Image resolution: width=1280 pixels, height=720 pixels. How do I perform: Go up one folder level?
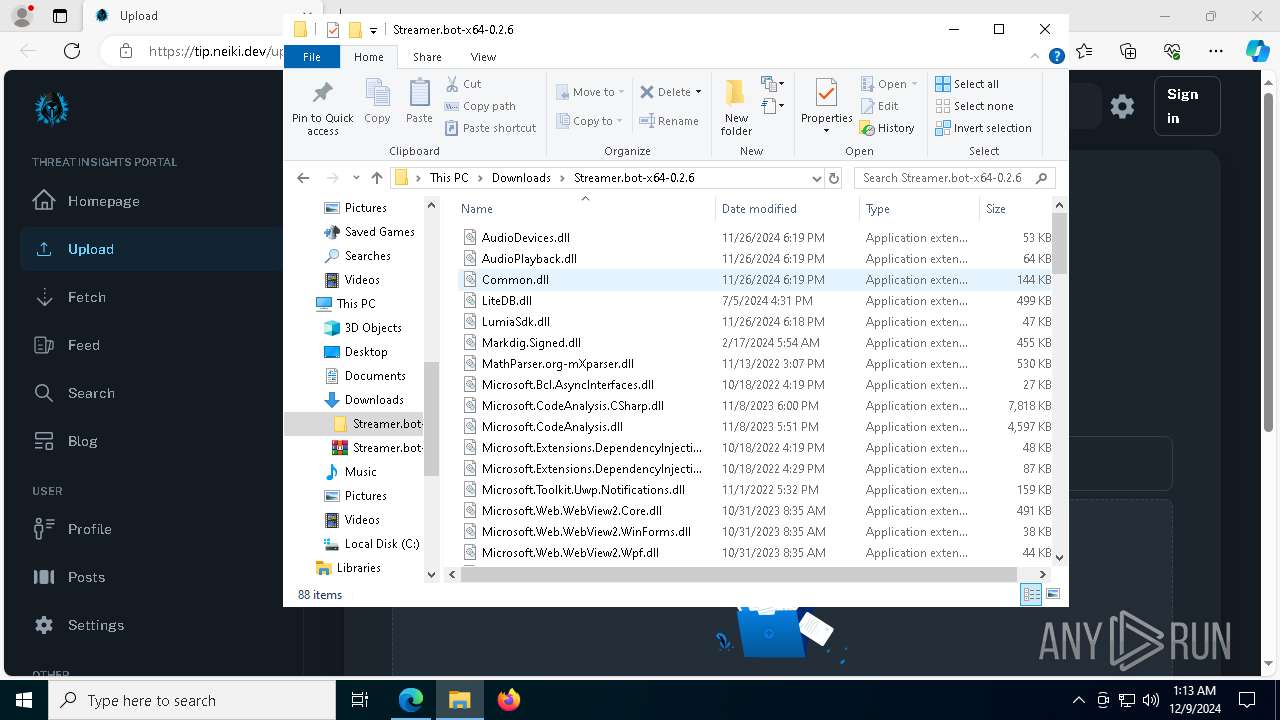point(376,178)
